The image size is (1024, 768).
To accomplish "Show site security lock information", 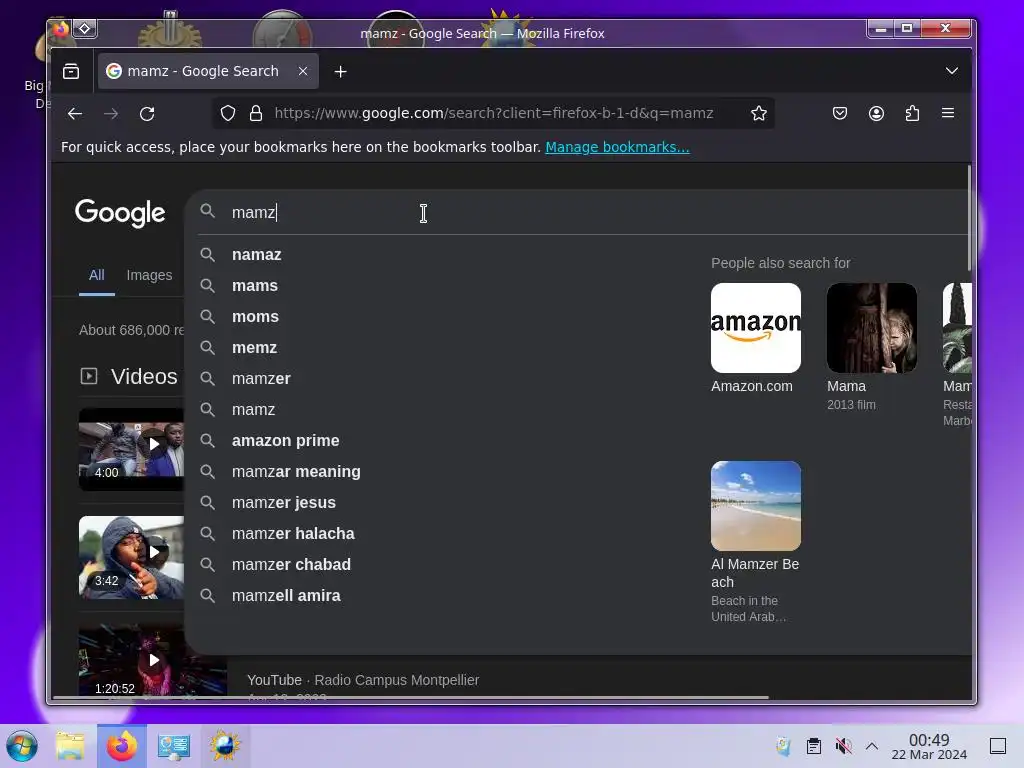I will tap(256, 114).
